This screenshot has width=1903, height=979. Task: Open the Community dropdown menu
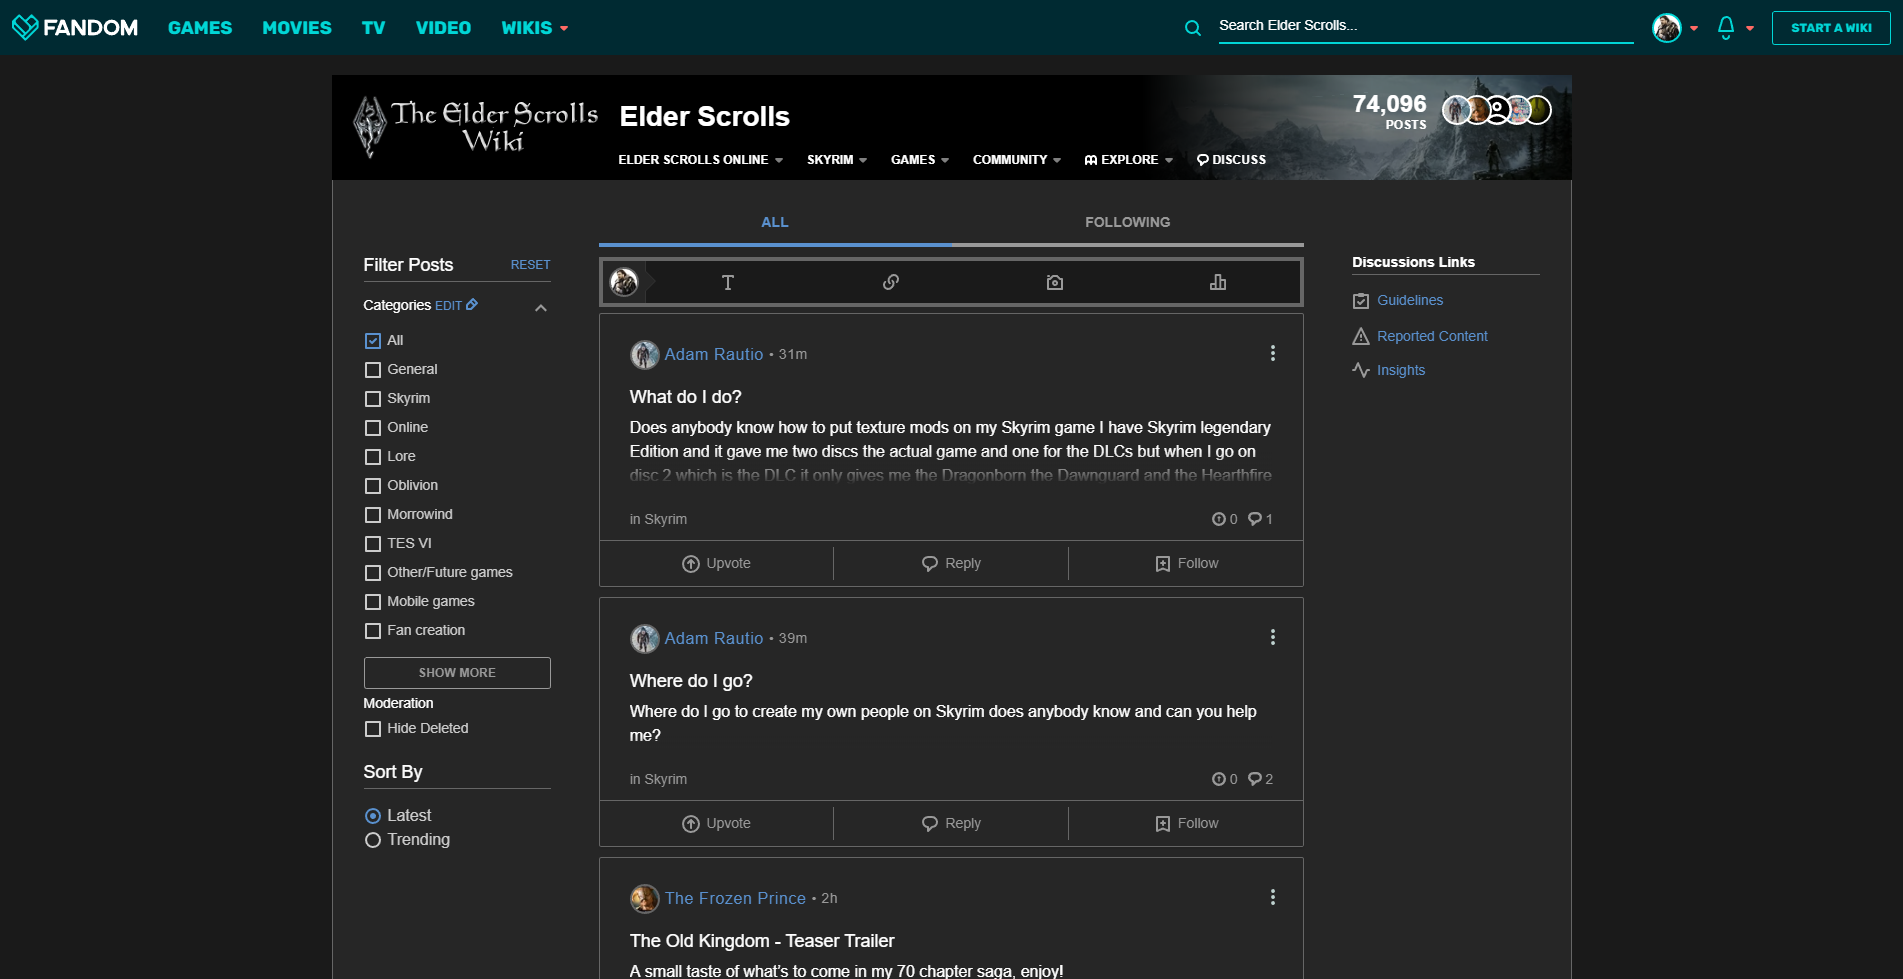coord(1017,160)
